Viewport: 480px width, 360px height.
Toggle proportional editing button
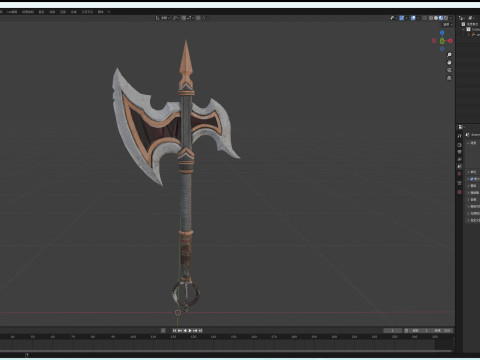pyautogui.click(x=198, y=18)
